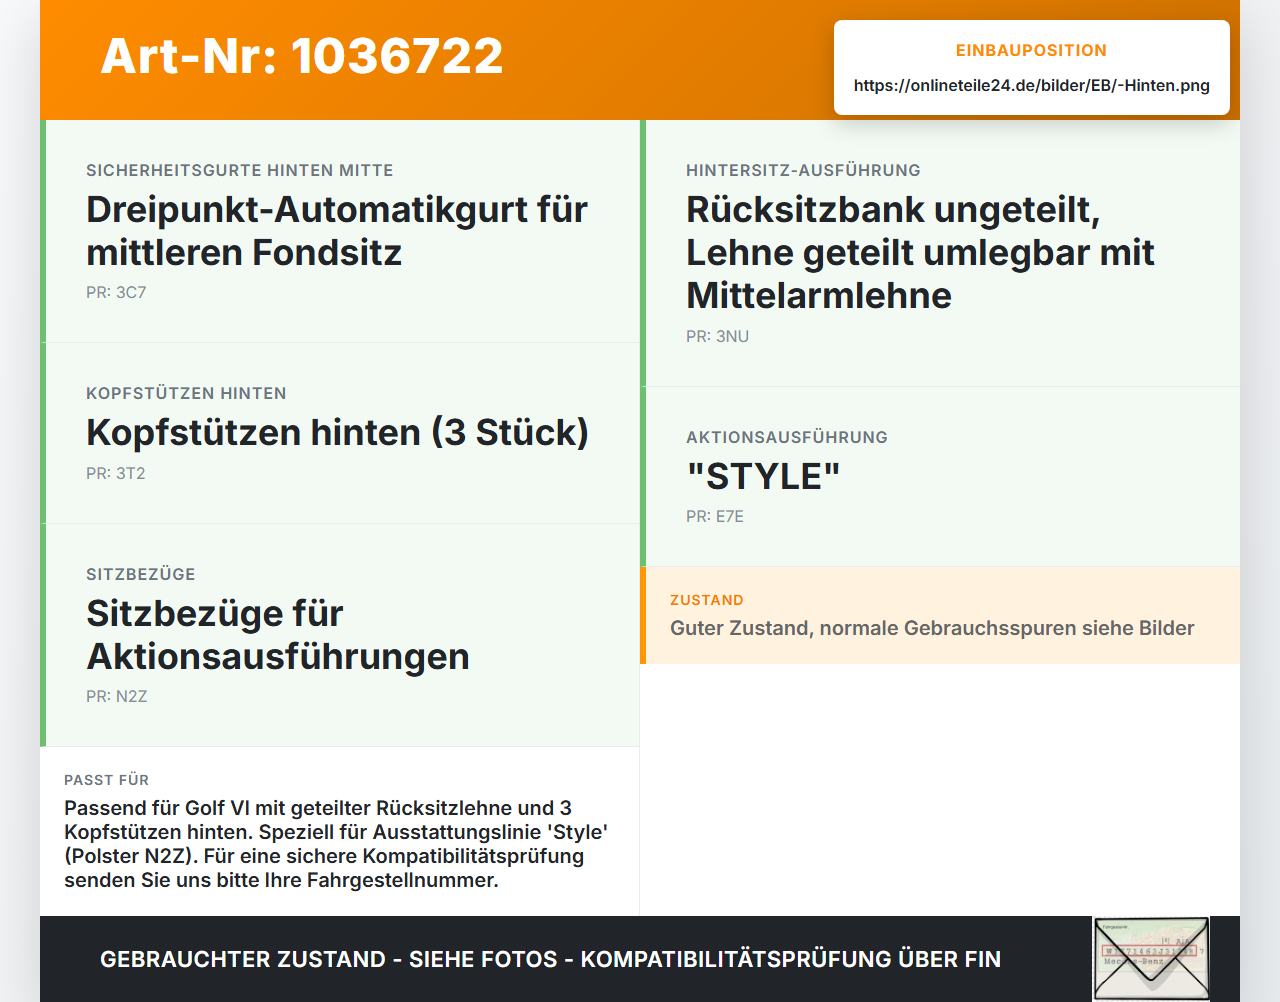The width and height of the screenshot is (1280, 1002).
Task: Click the PR: N2Z code
Action: [x=117, y=696]
